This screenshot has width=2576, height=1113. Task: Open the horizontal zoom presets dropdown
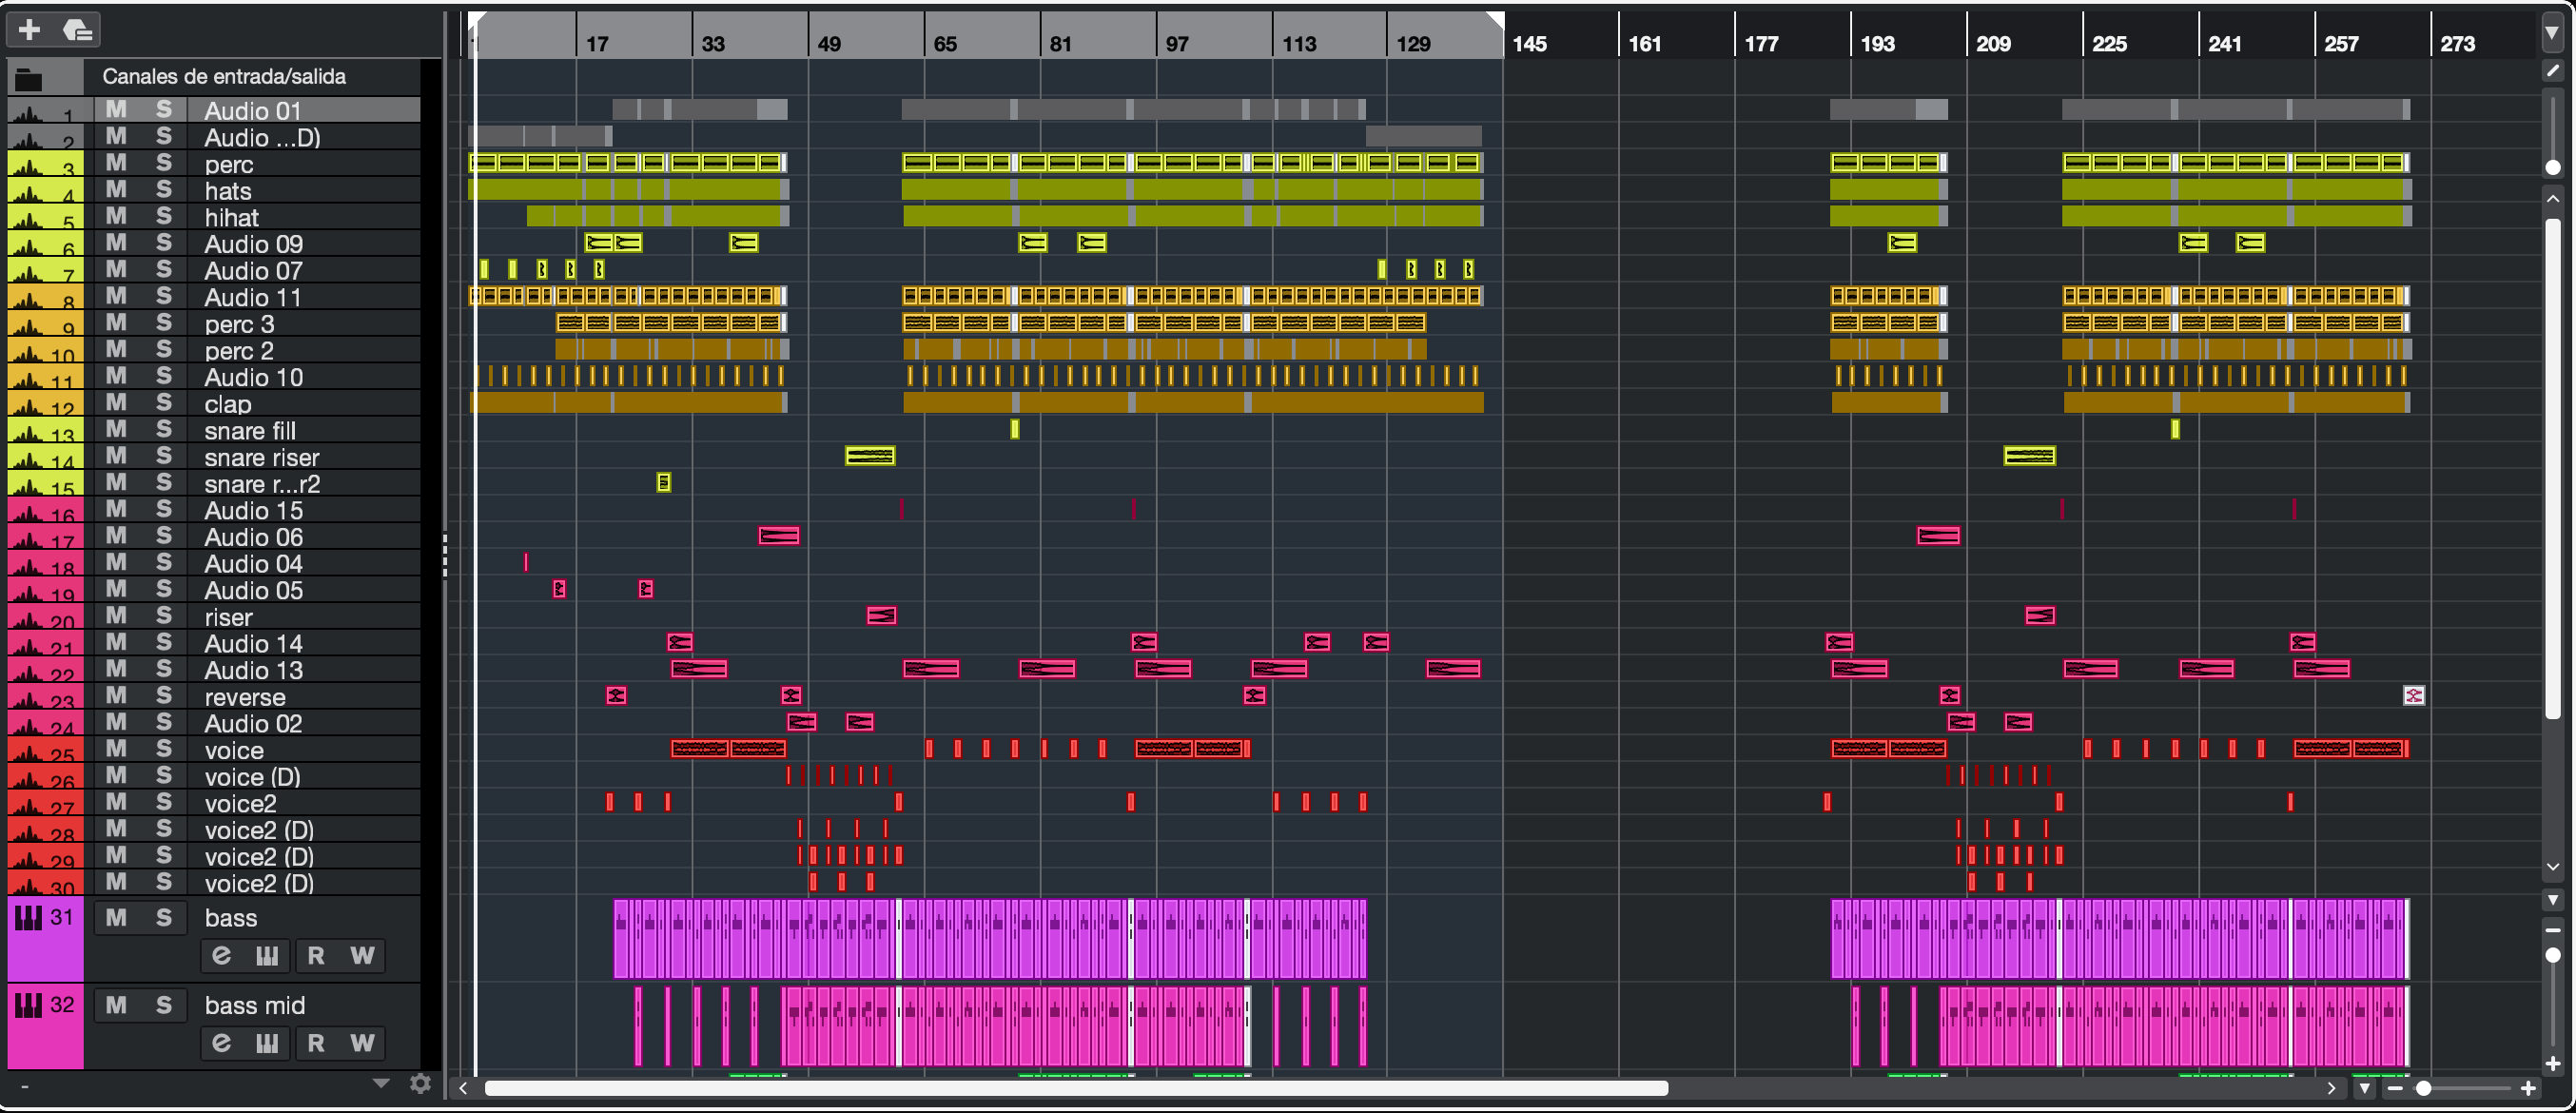coord(2365,1088)
